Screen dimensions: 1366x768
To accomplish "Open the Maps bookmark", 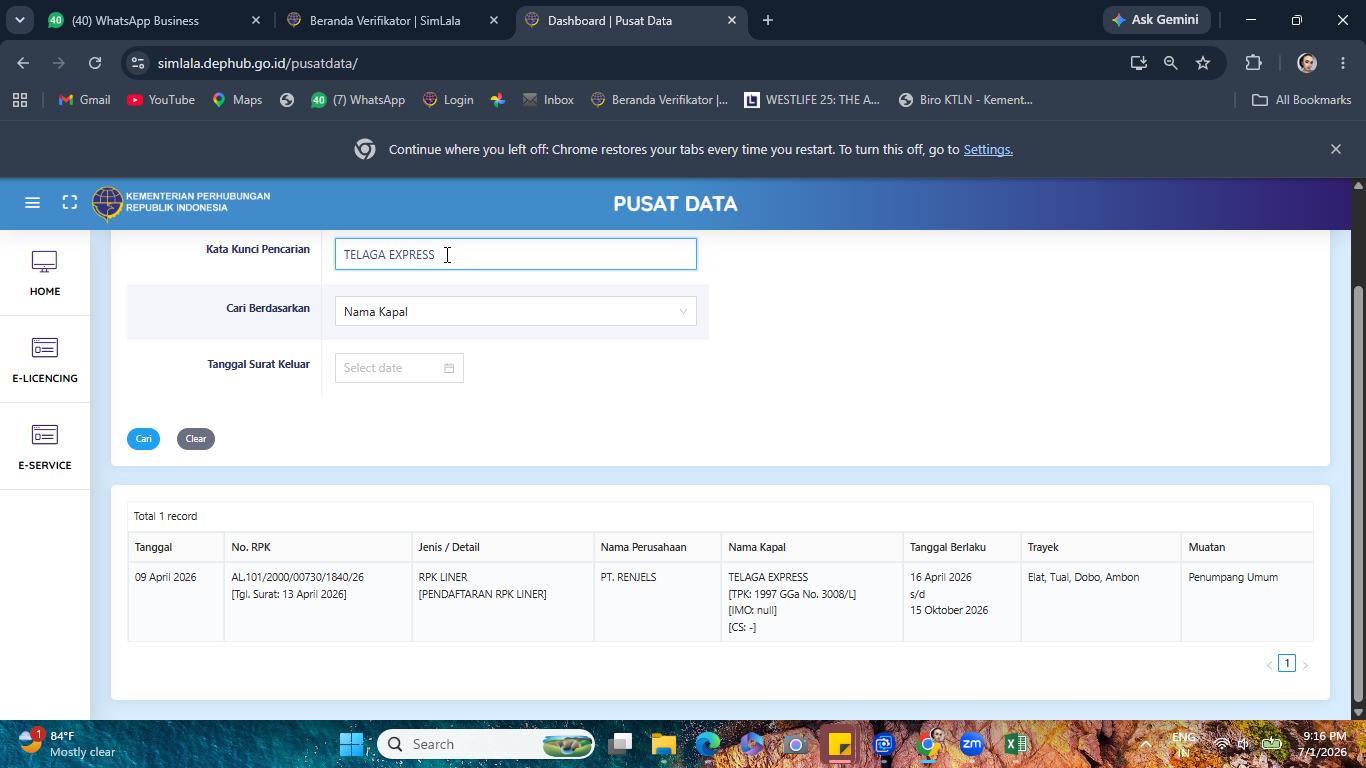I will click(237, 100).
